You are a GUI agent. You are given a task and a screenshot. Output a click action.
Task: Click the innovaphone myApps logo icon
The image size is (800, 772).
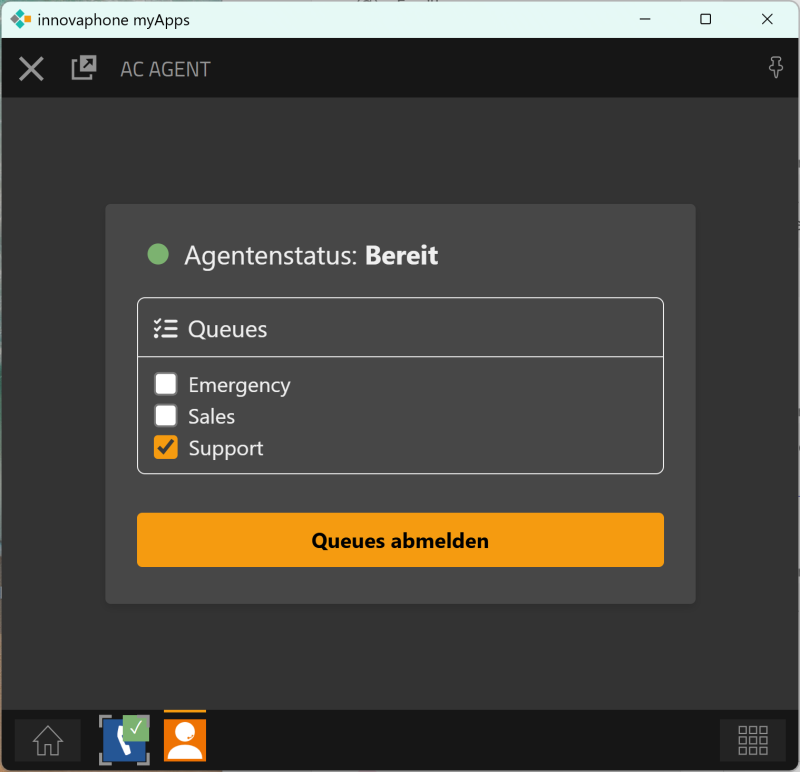point(21,19)
